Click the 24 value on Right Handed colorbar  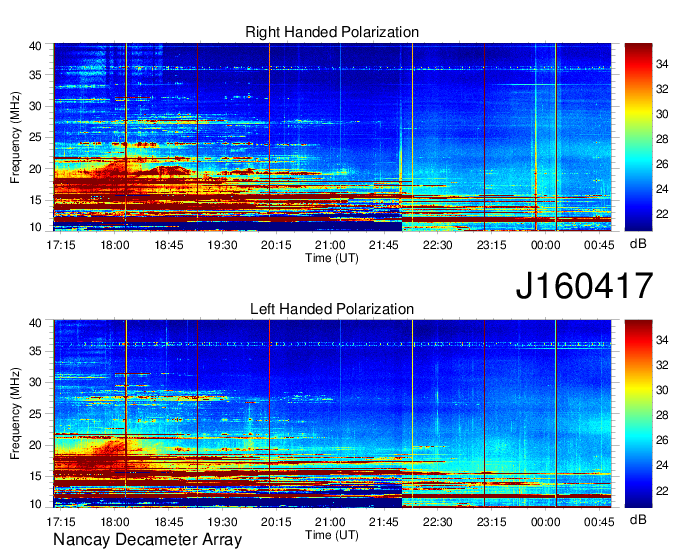662,189
